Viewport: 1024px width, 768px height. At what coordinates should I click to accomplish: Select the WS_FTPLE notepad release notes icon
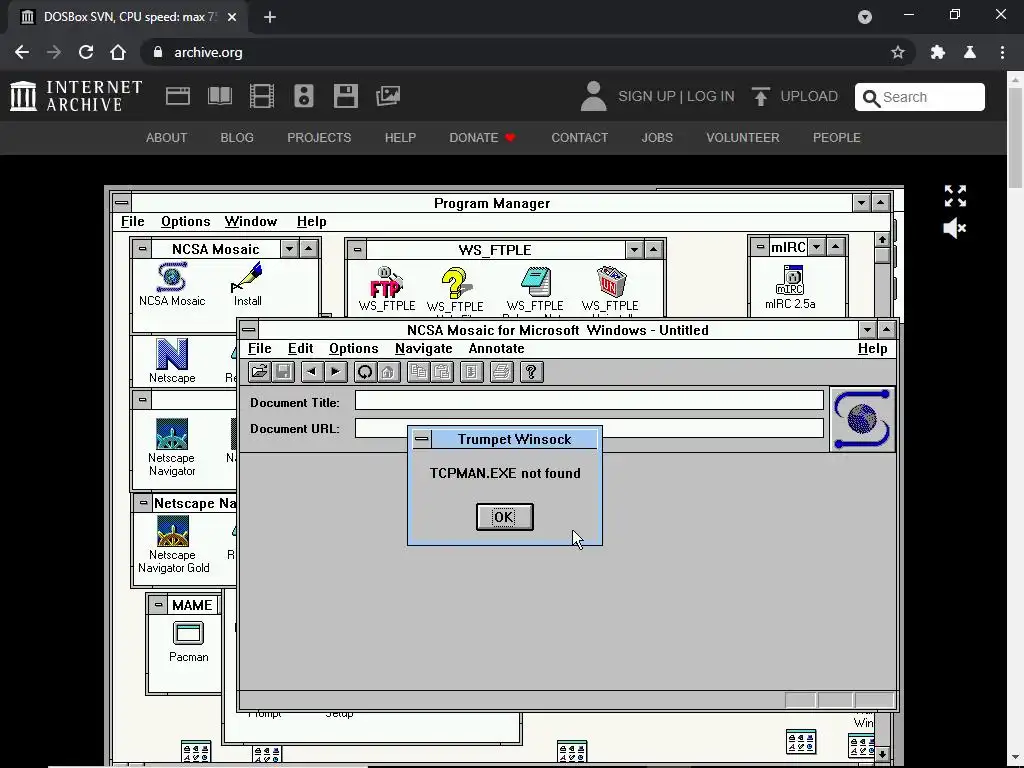click(x=536, y=282)
